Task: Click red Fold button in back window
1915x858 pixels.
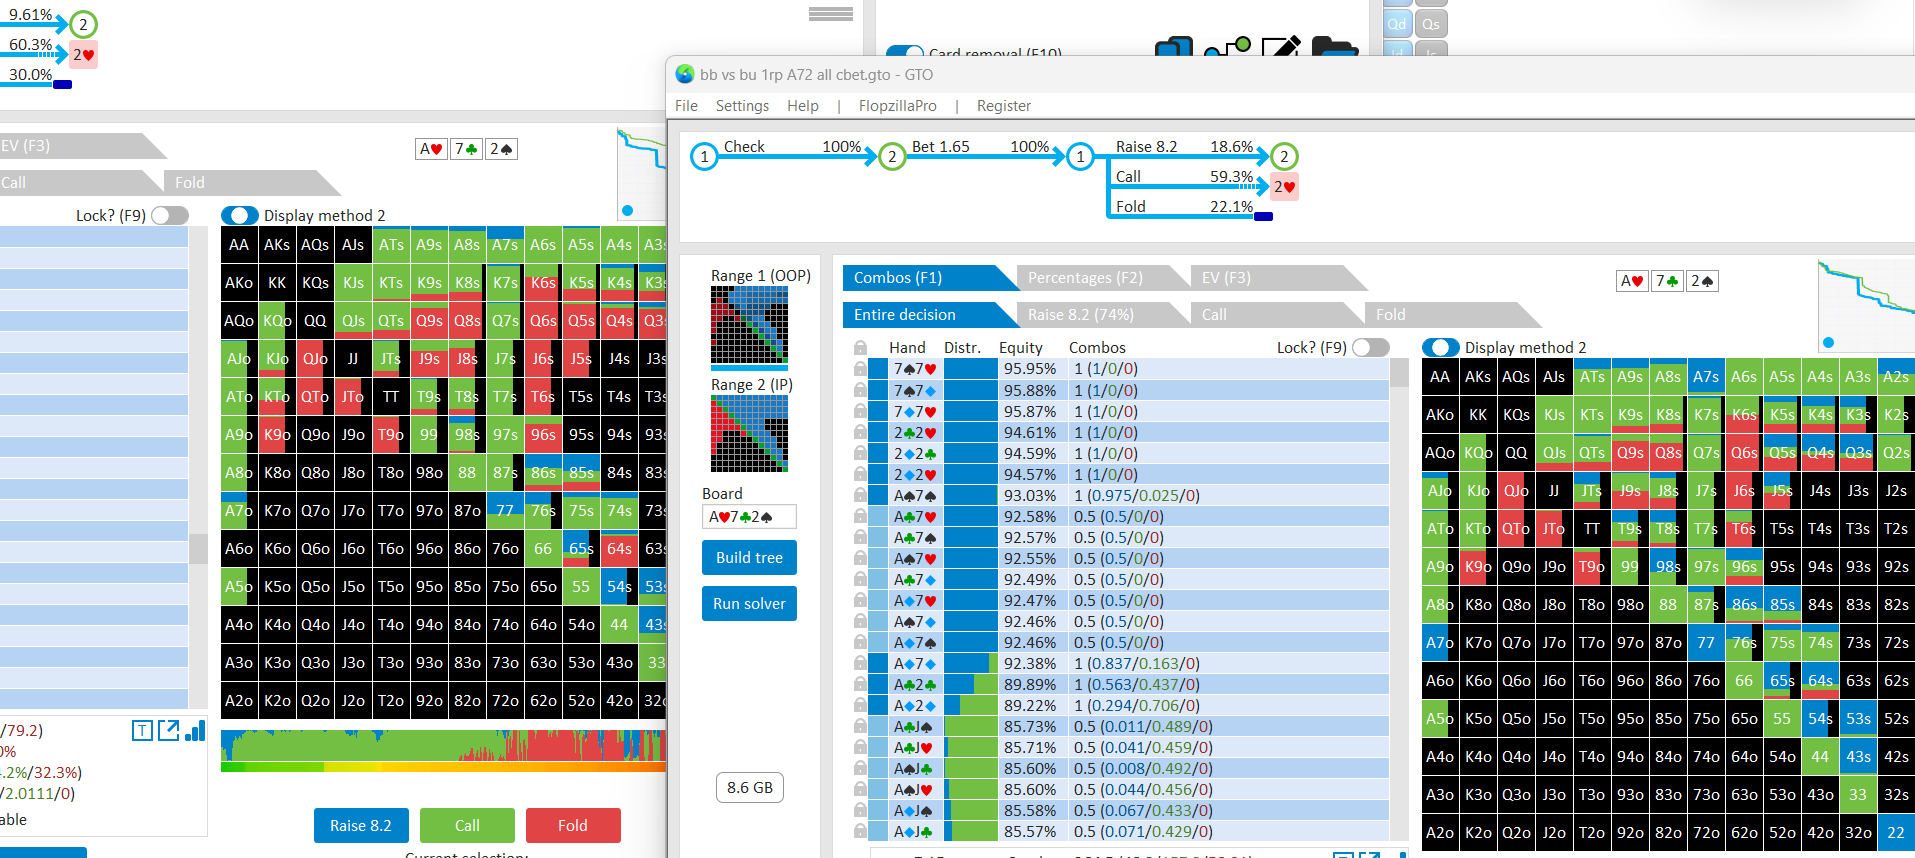Action: pos(573,826)
